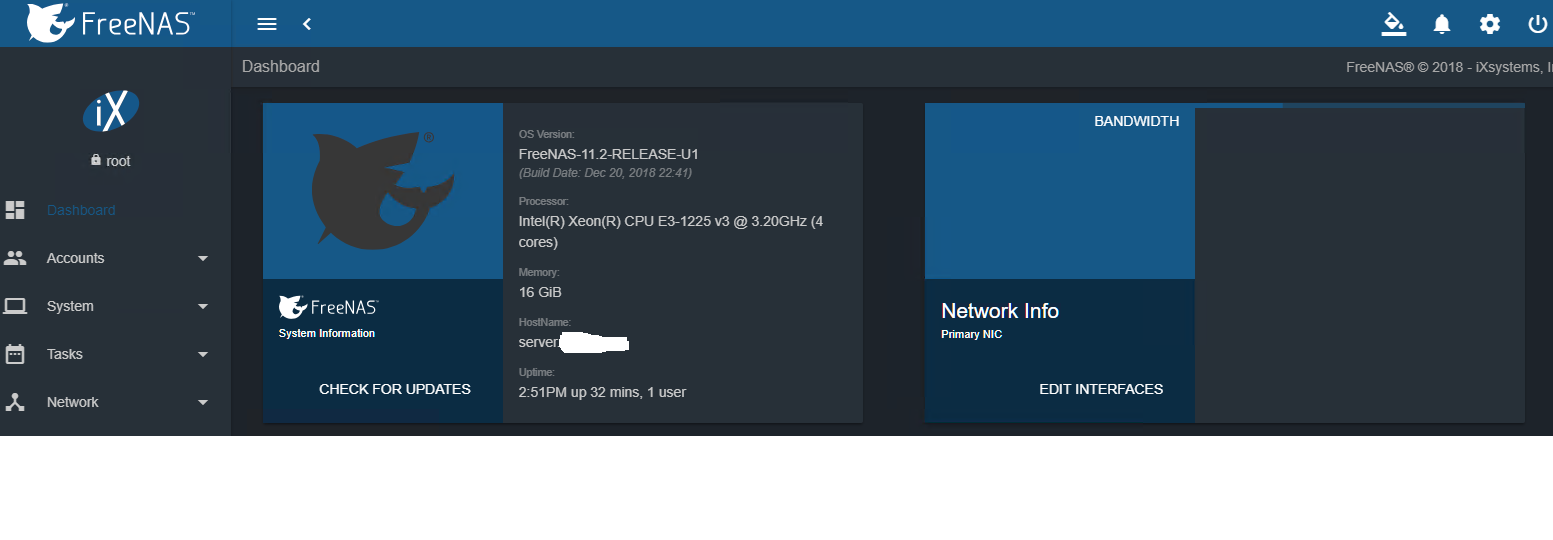The width and height of the screenshot is (1553, 540).
Task: Click CHECK FOR UPDATES button
Action: (x=395, y=389)
